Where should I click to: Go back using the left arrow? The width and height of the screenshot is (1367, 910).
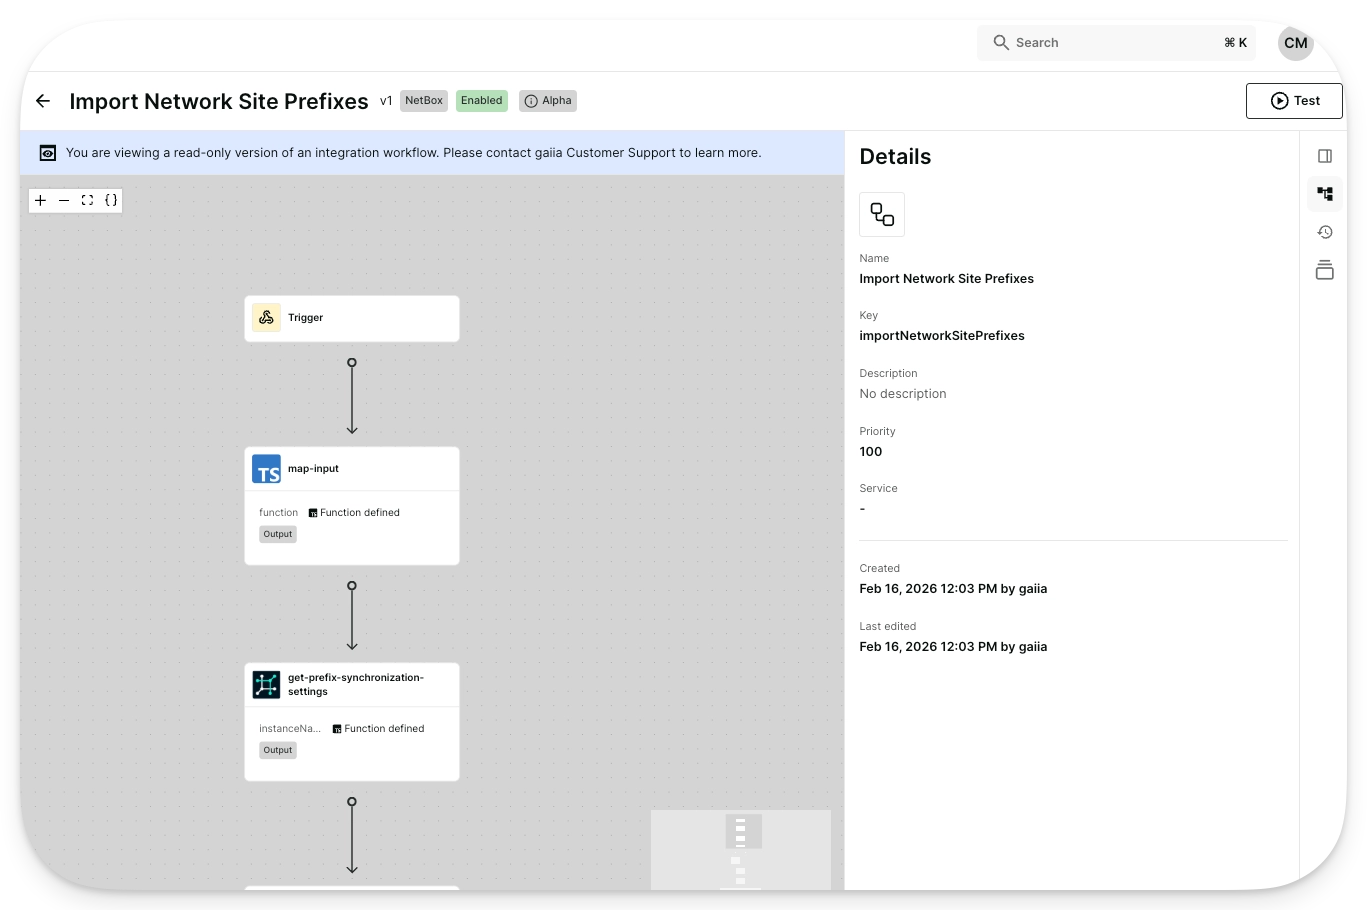(43, 101)
